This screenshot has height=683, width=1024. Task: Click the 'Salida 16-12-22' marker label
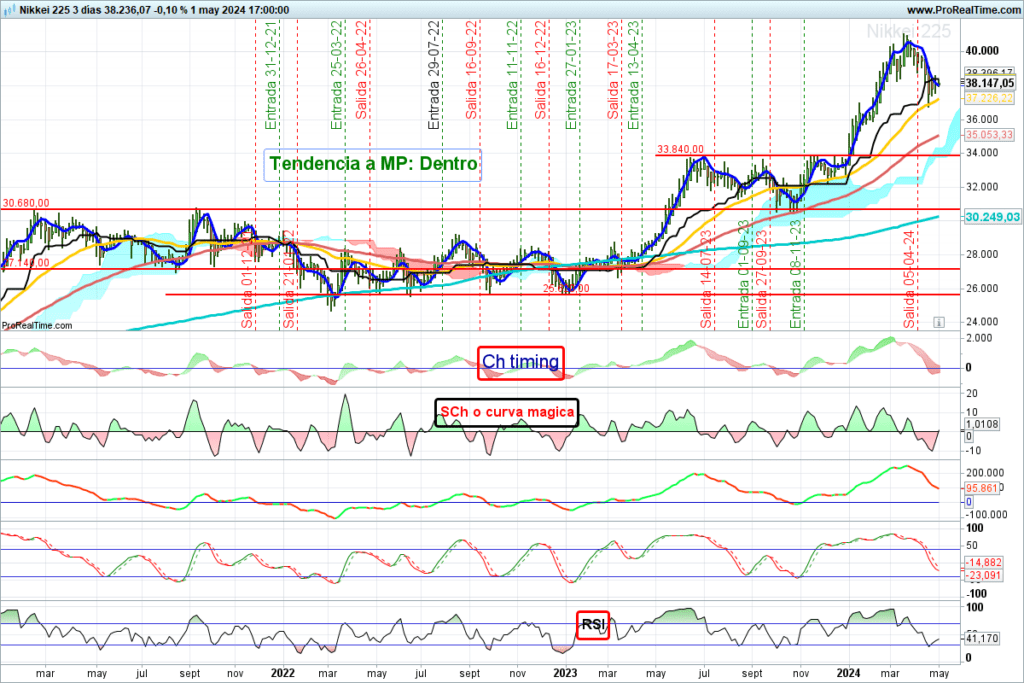click(541, 70)
